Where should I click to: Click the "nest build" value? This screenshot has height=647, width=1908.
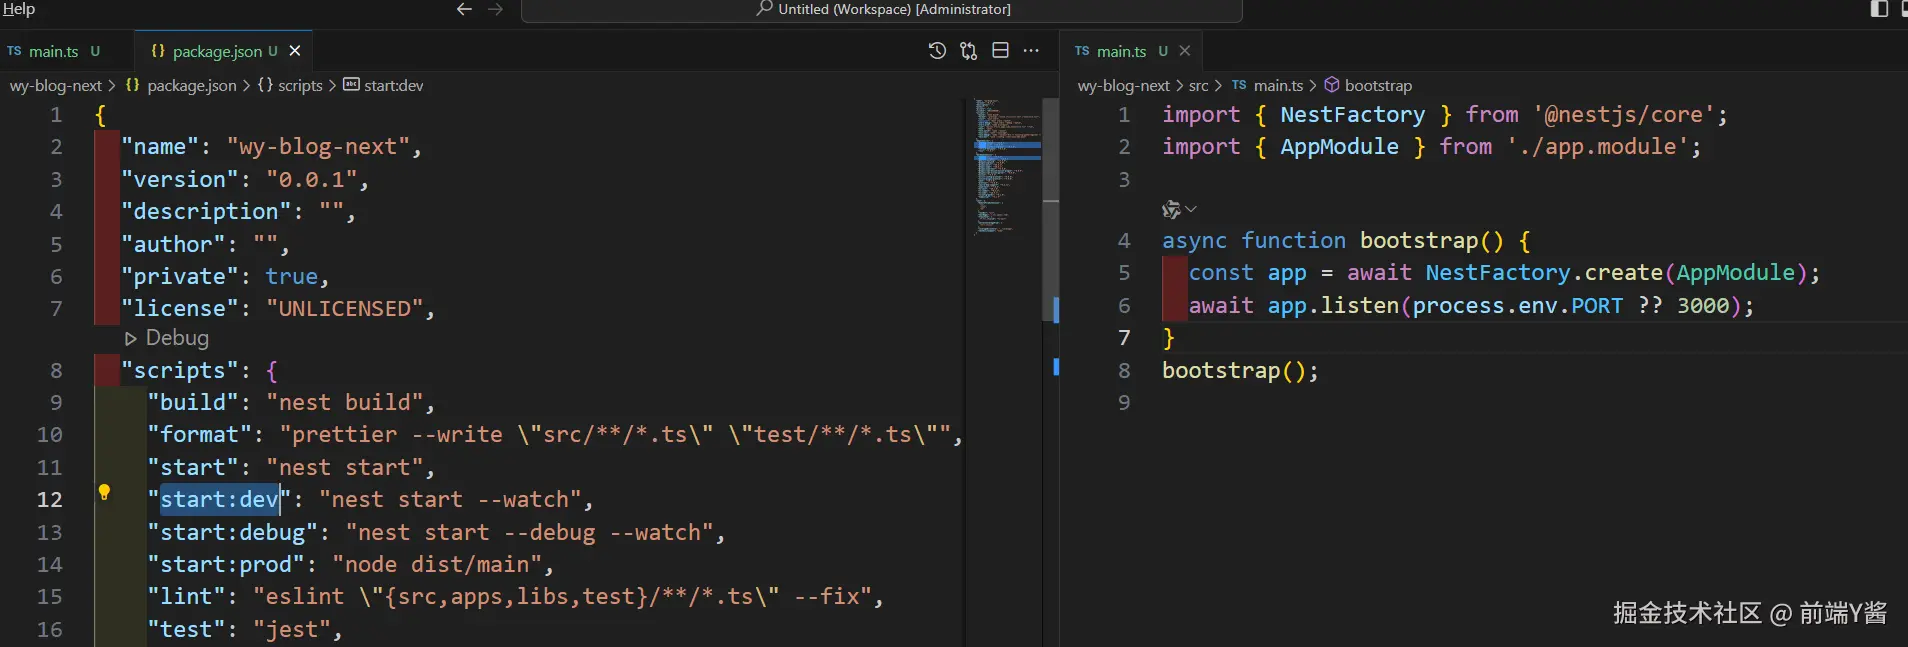tap(345, 402)
